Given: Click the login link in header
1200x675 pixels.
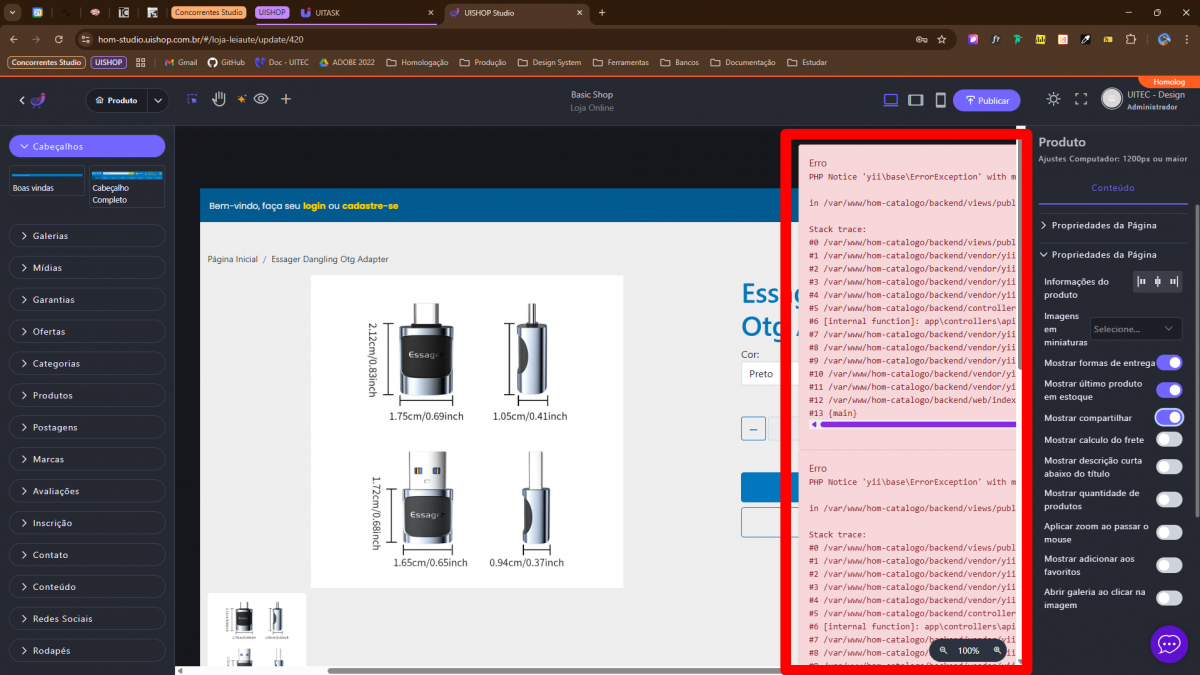Looking at the screenshot, I should tap(314, 206).
